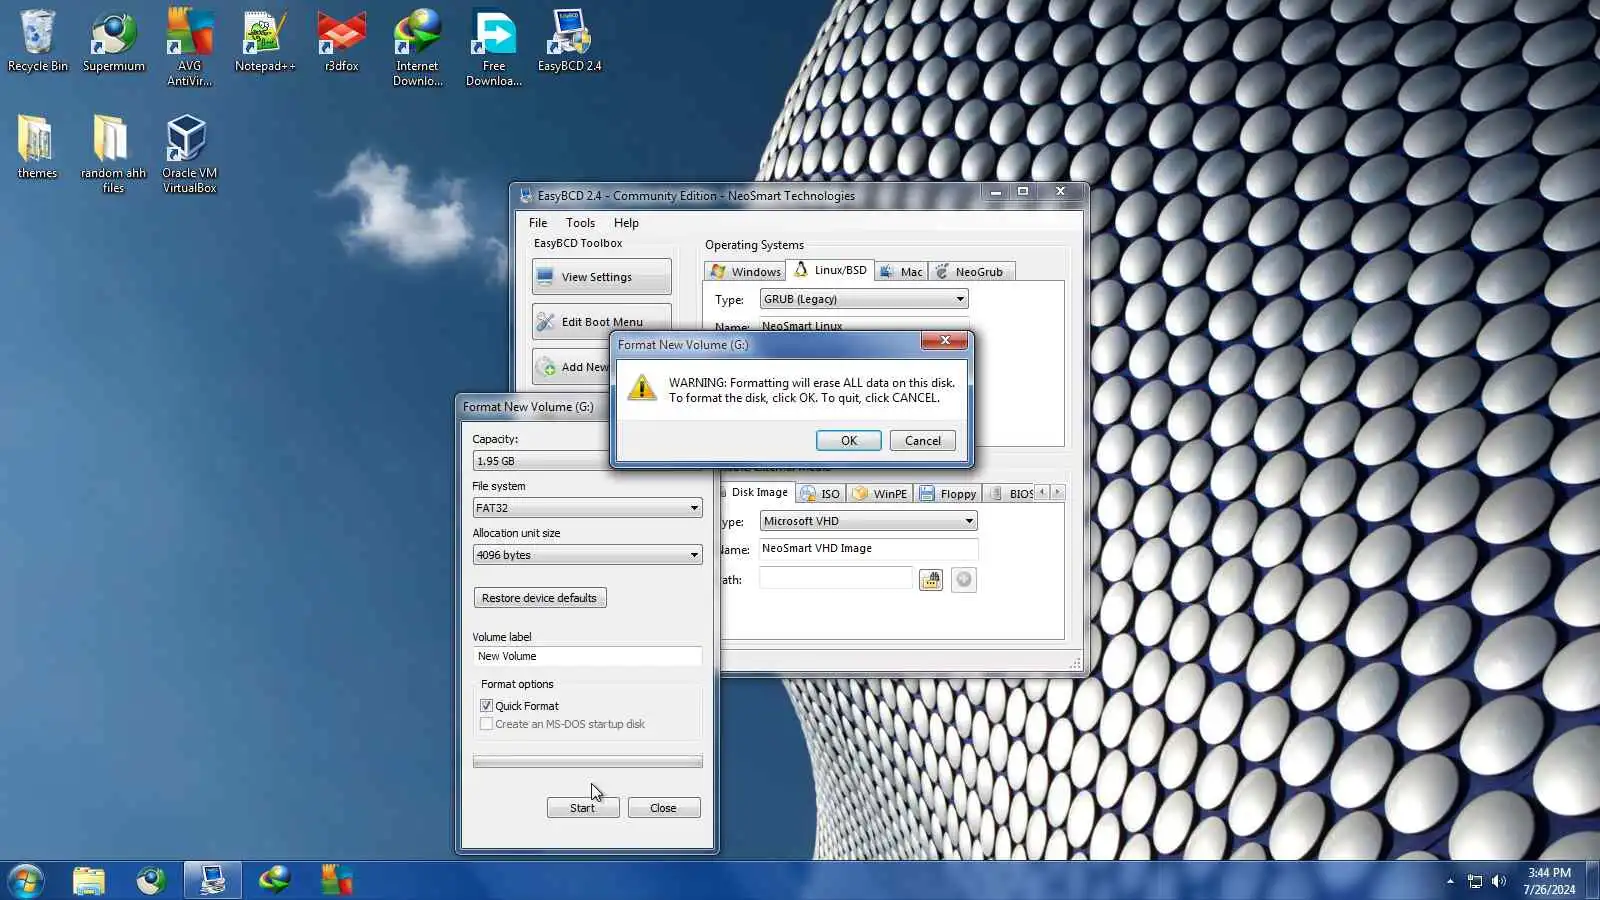Click EasyBCD icon in the taskbar

[x=212, y=881]
